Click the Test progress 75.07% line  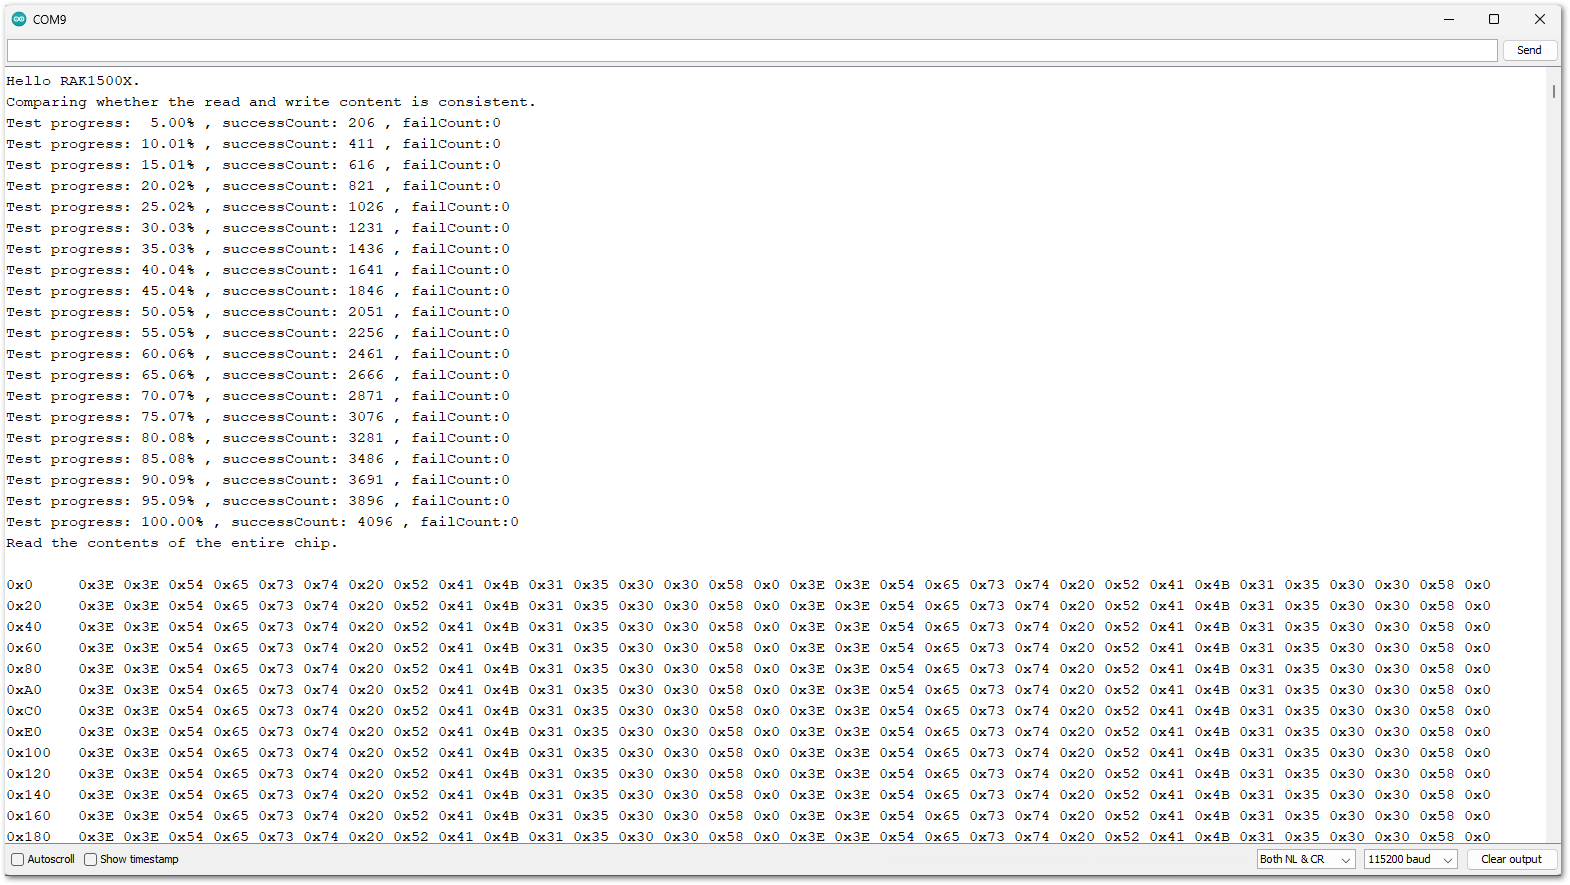[258, 417]
